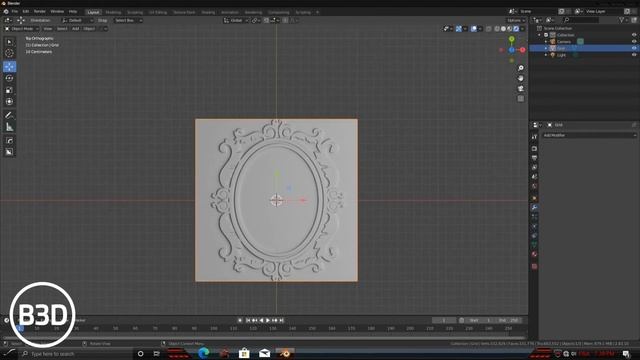Select the Annotate pencil tool
The image size is (640, 360).
[x=9, y=116]
